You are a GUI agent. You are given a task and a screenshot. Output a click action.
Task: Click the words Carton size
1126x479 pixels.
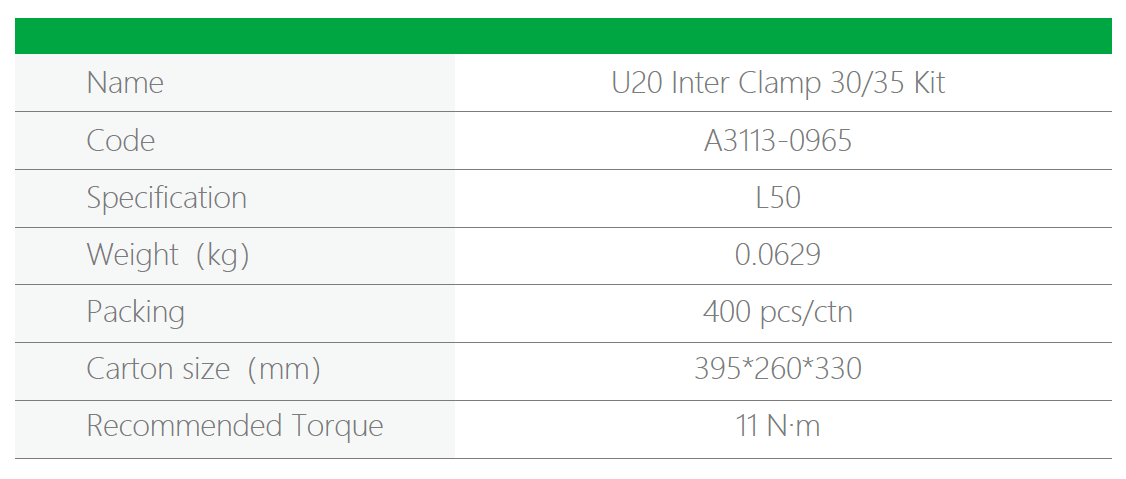(159, 370)
